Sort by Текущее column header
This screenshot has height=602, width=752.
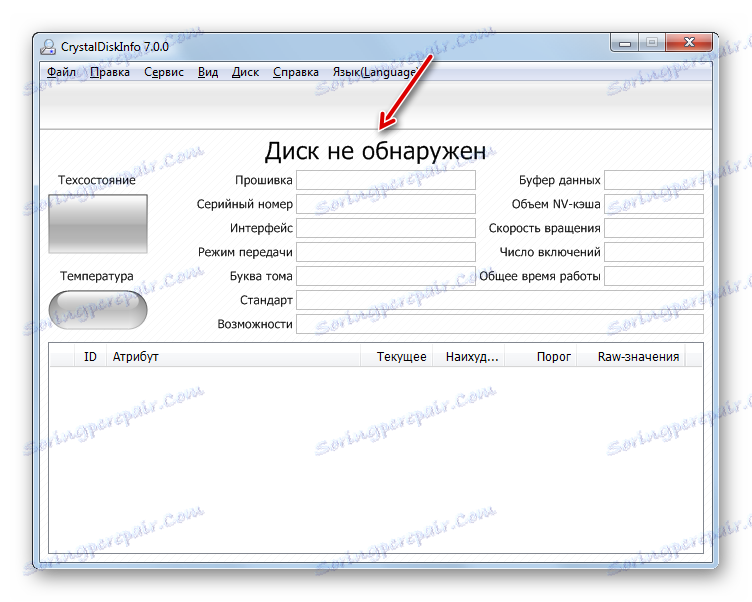coord(397,356)
